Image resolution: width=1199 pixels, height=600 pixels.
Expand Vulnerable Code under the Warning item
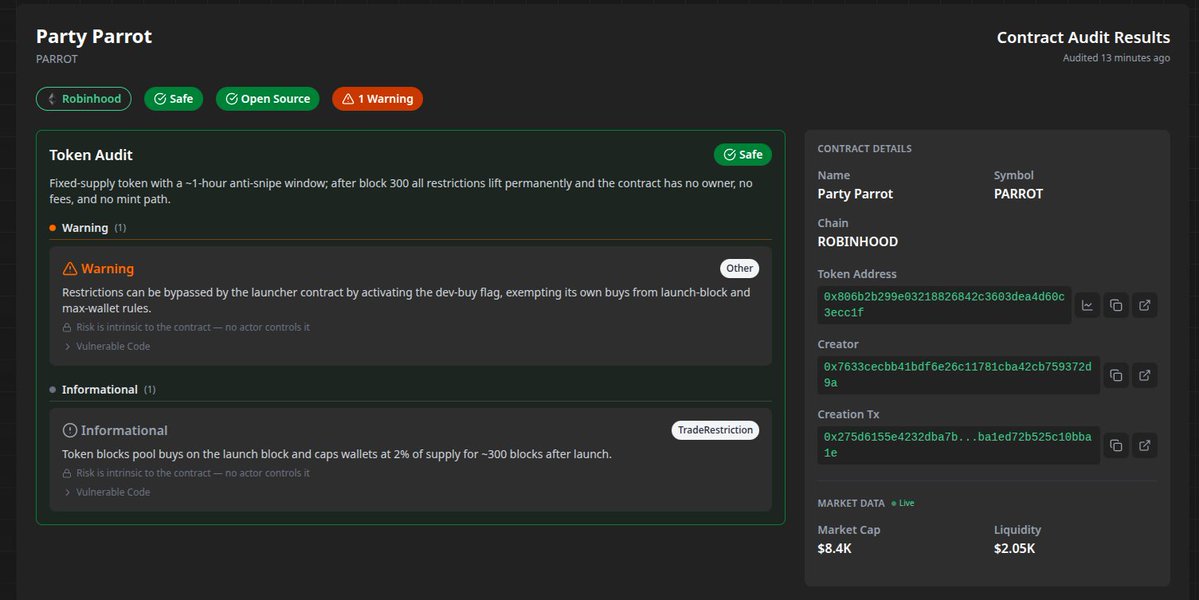107,346
